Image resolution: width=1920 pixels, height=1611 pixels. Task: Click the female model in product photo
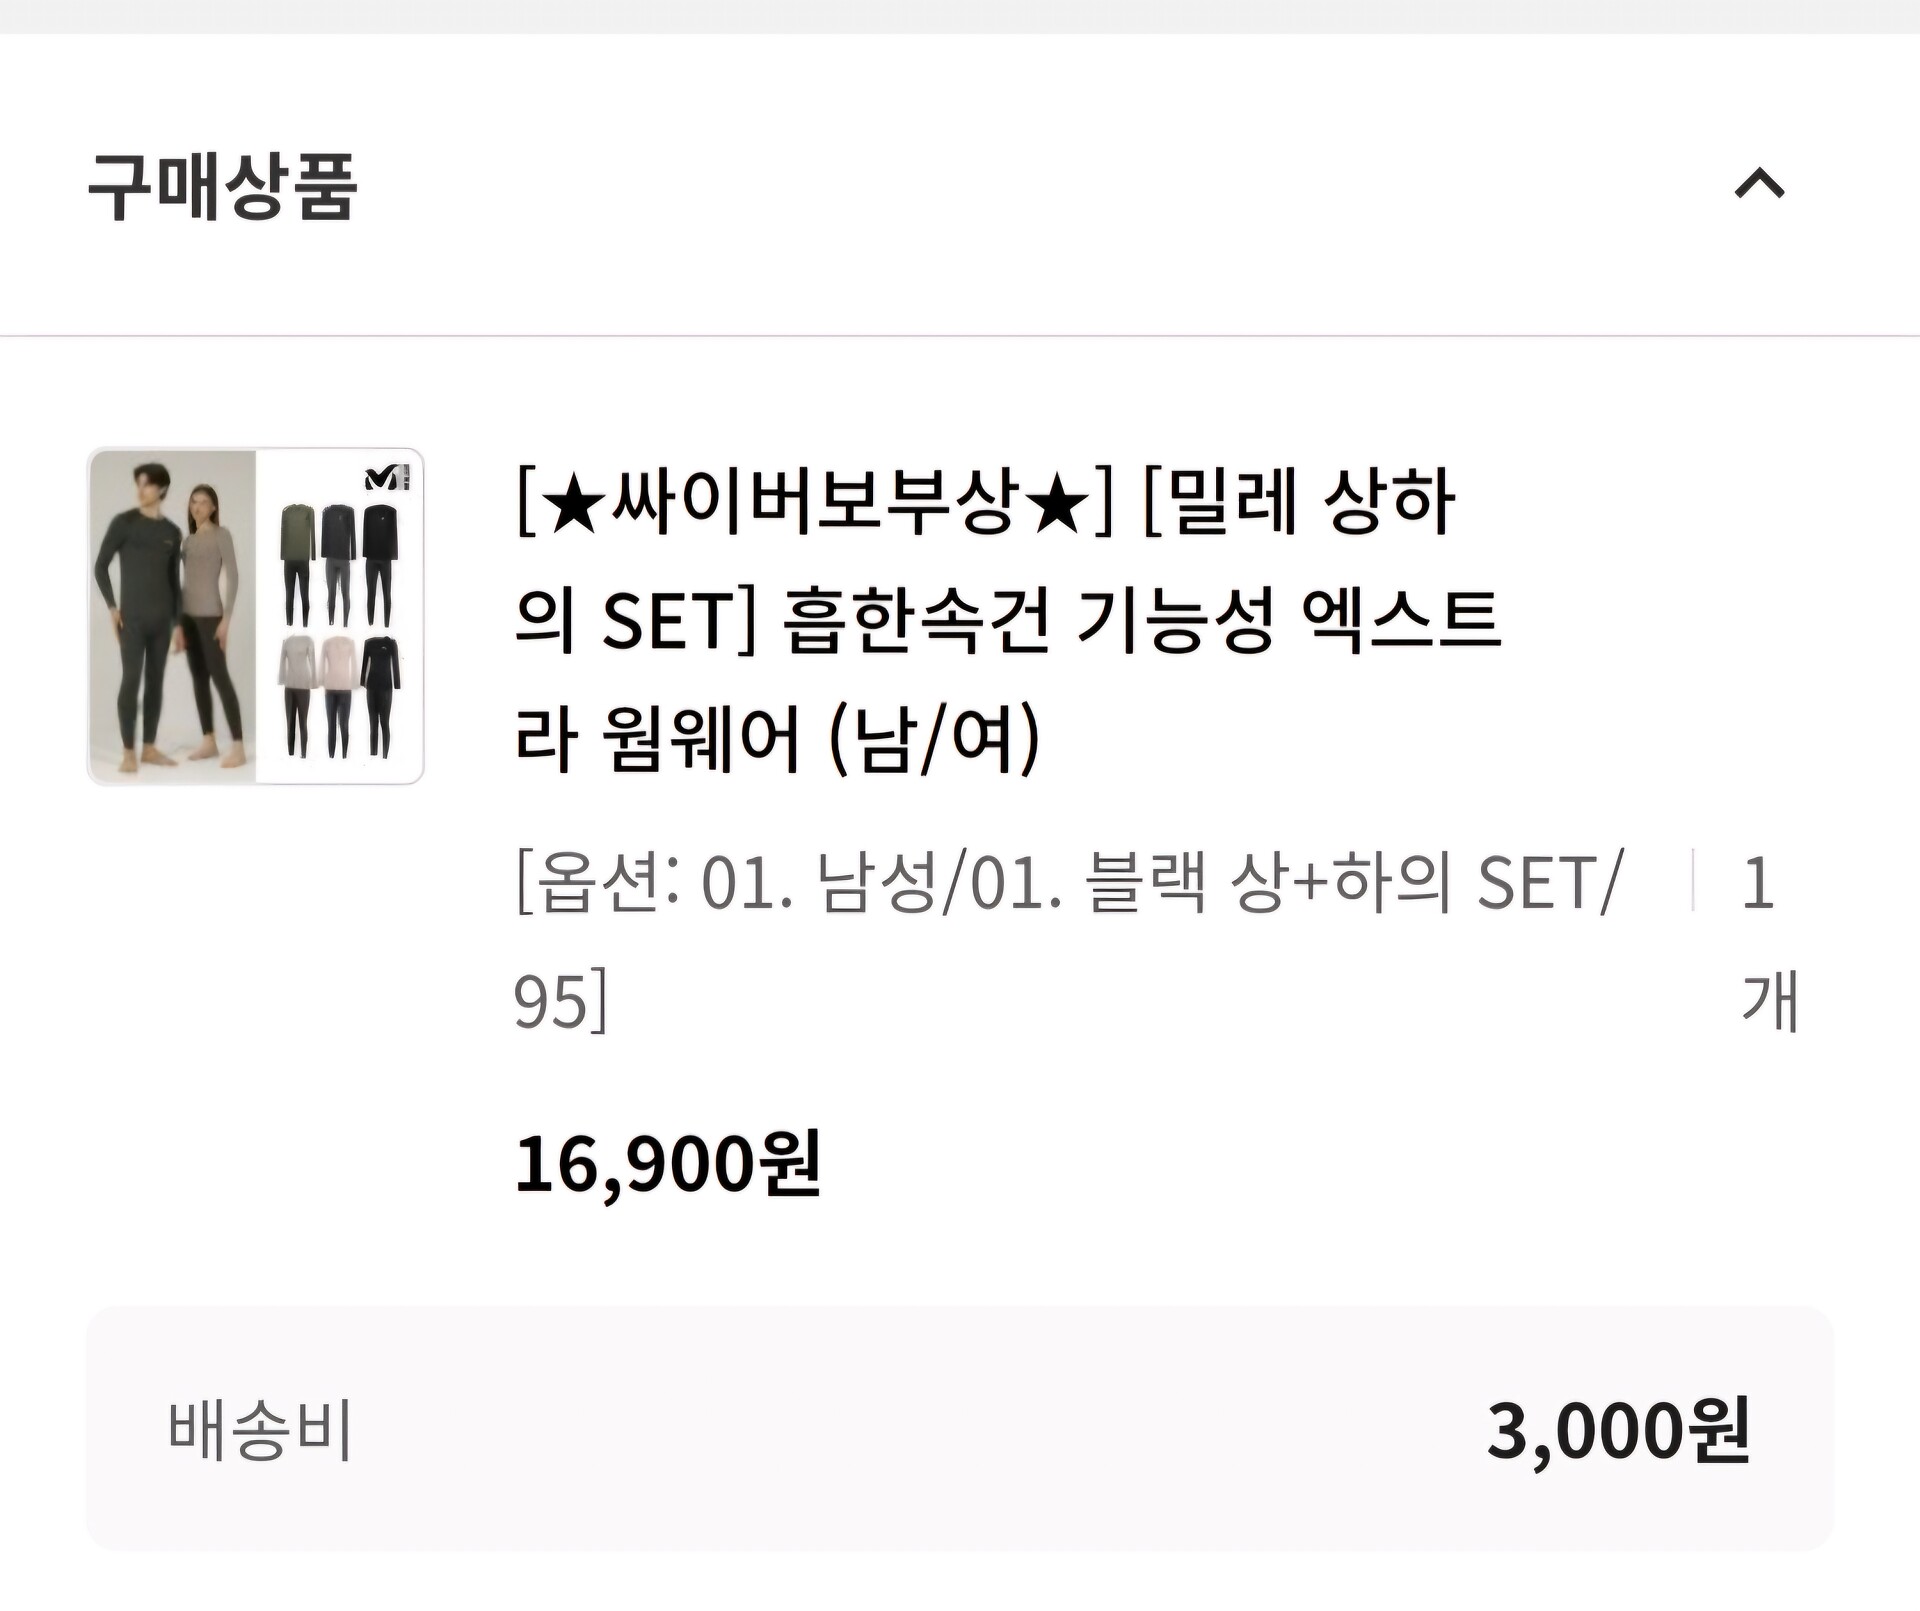click(x=208, y=620)
